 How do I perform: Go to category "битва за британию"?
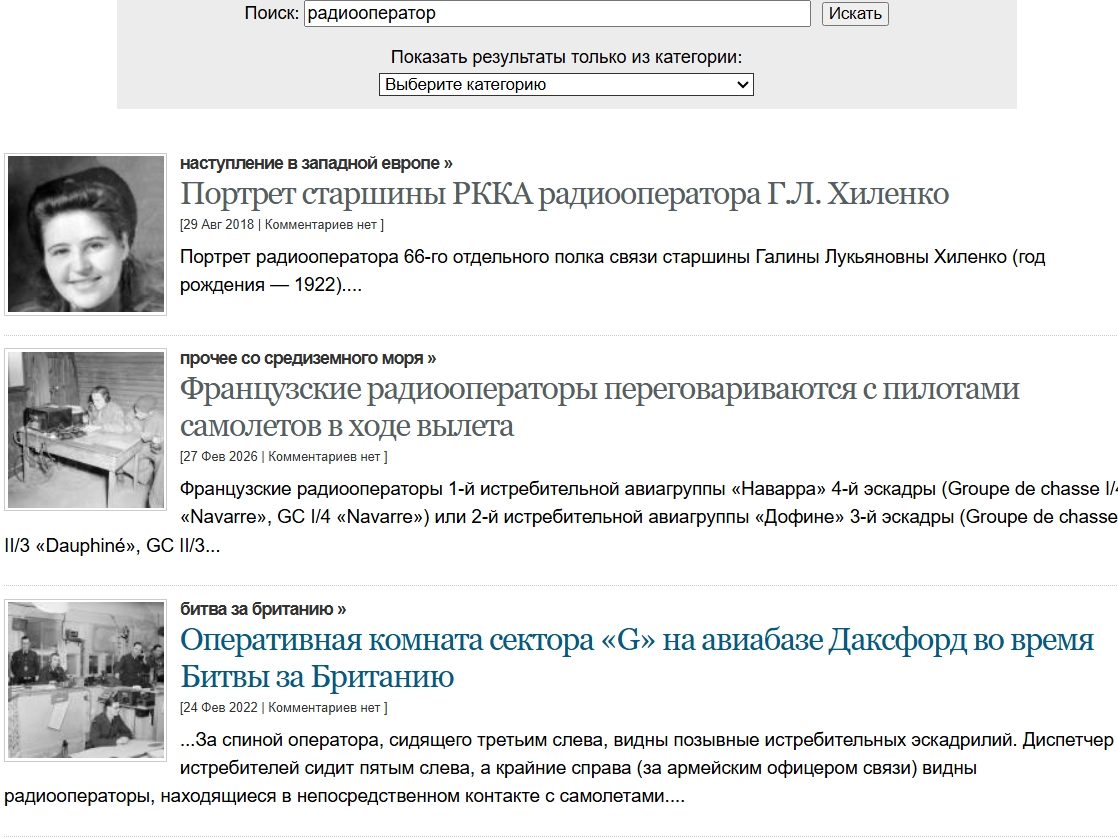tap(263, 609)
